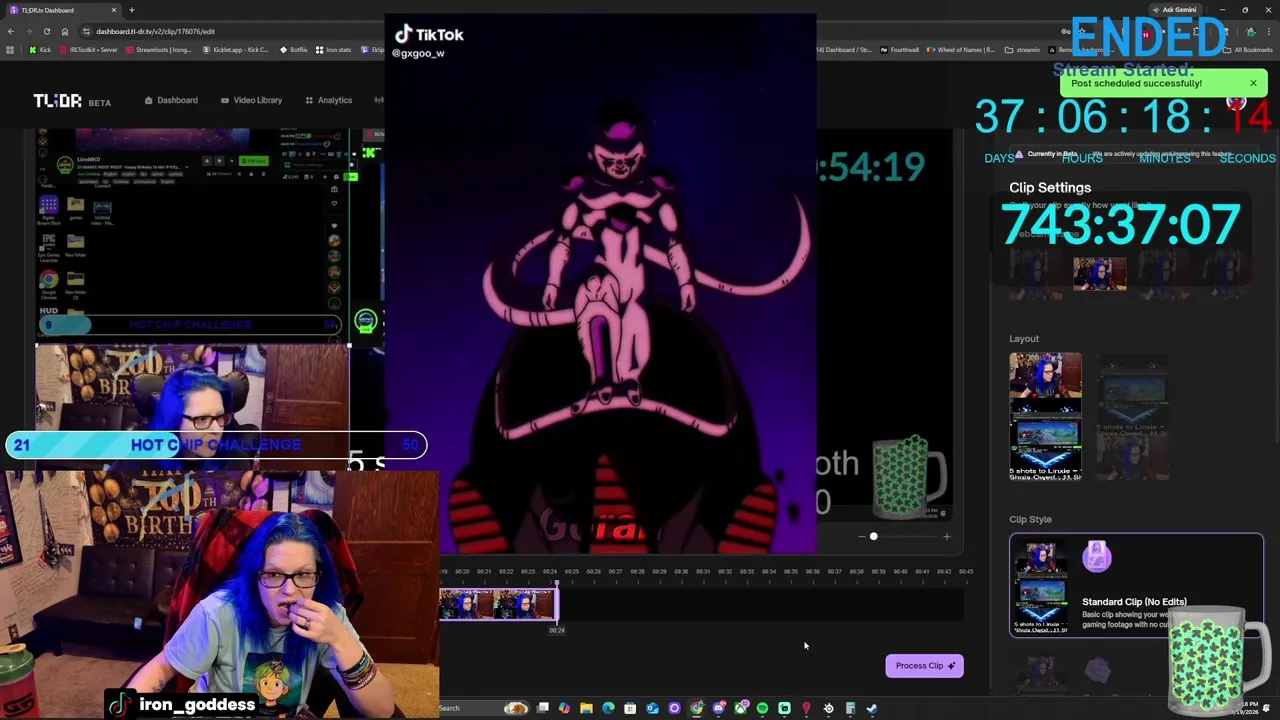Open the Kicklet.app bookmark

click(x=236, y=50)
